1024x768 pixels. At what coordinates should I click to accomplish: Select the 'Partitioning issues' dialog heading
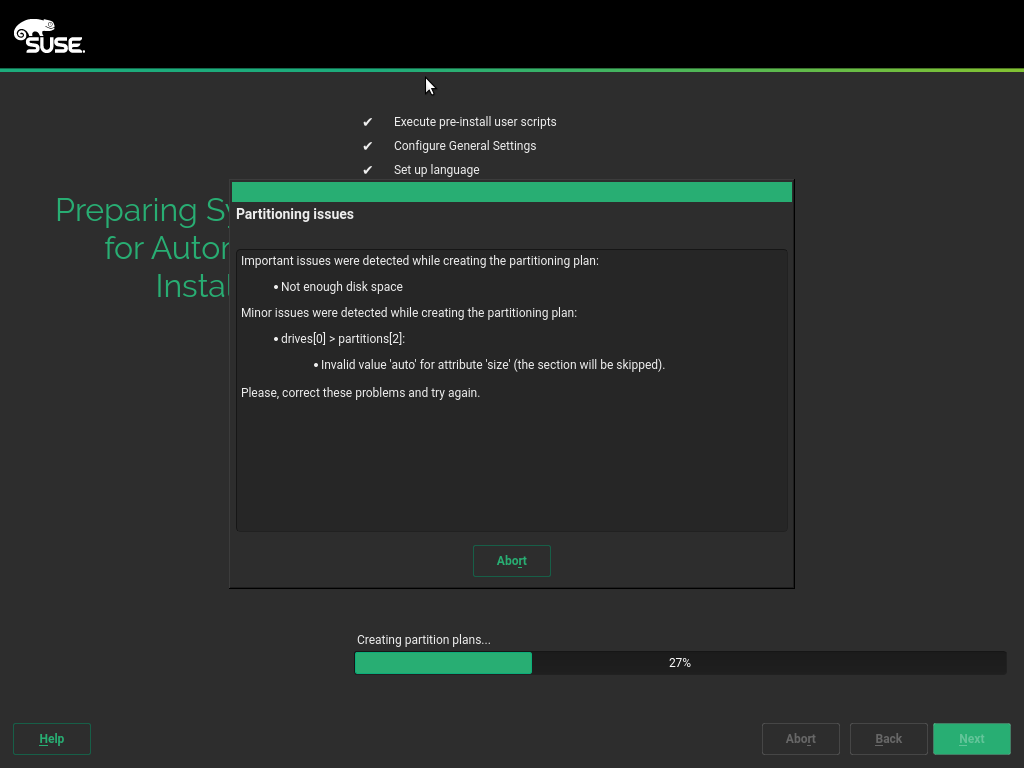click(295, 214)
